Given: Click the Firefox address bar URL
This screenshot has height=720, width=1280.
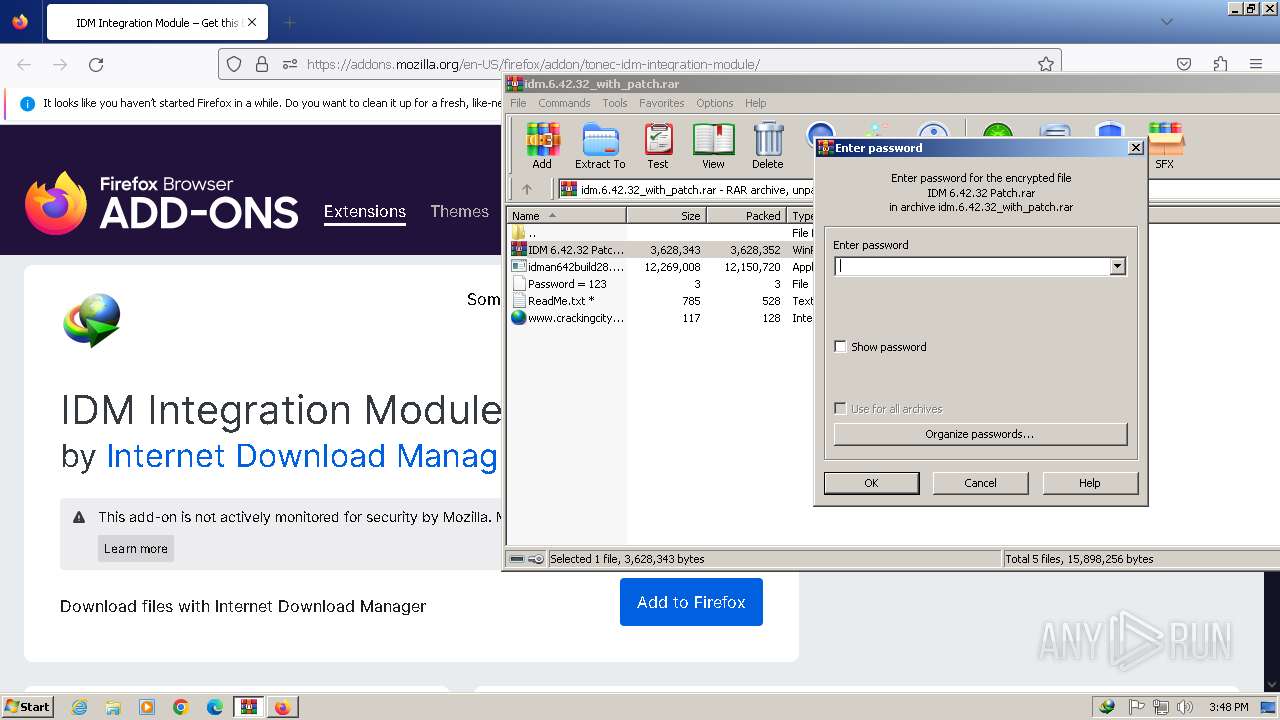Looking at the screenshot, I should coord(533,64).
